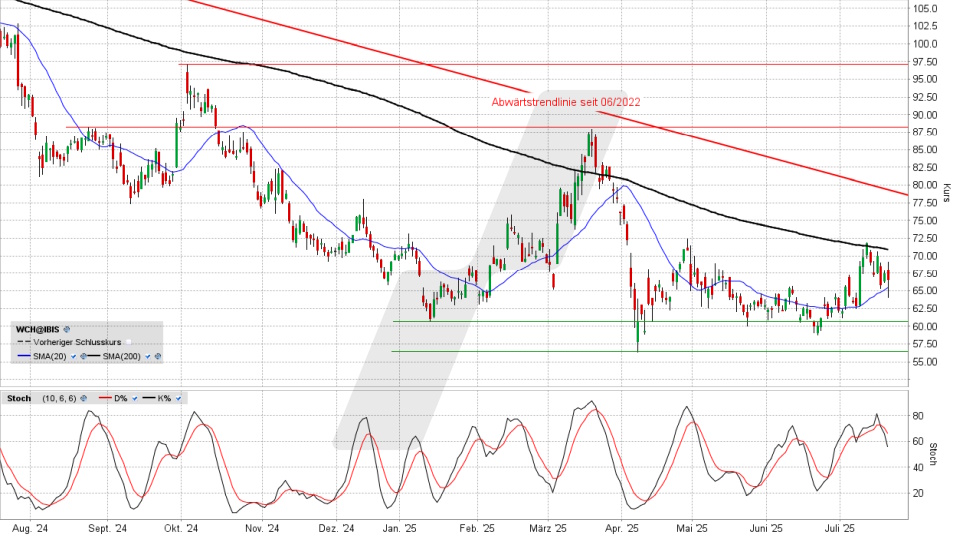Click the D% legend label
The image size is (960, 540).
tap(121, 398)
